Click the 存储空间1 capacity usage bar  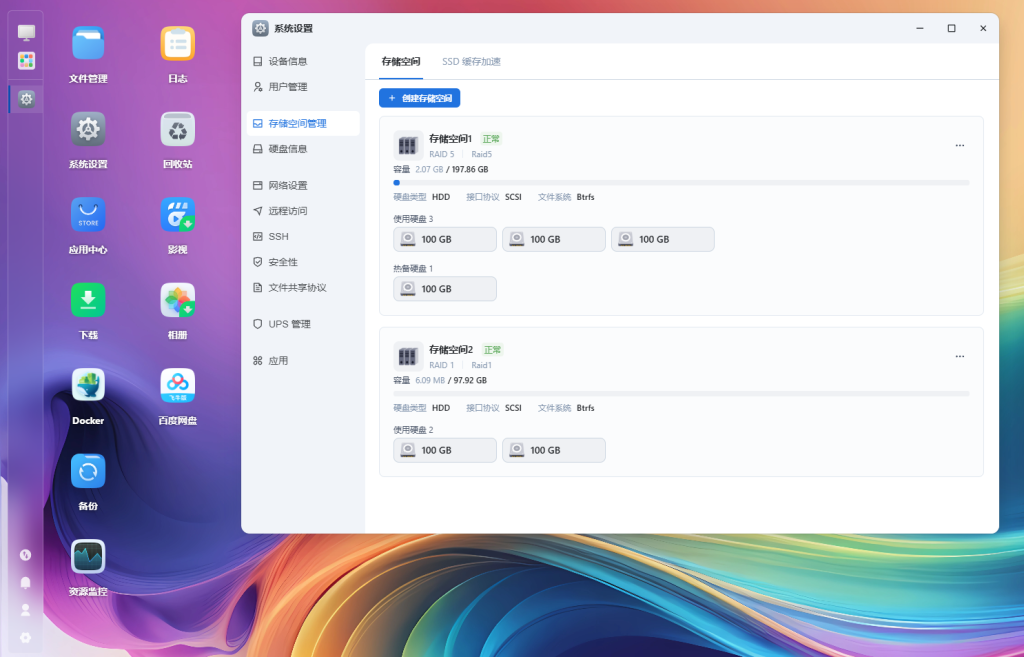tap(681, 183)
